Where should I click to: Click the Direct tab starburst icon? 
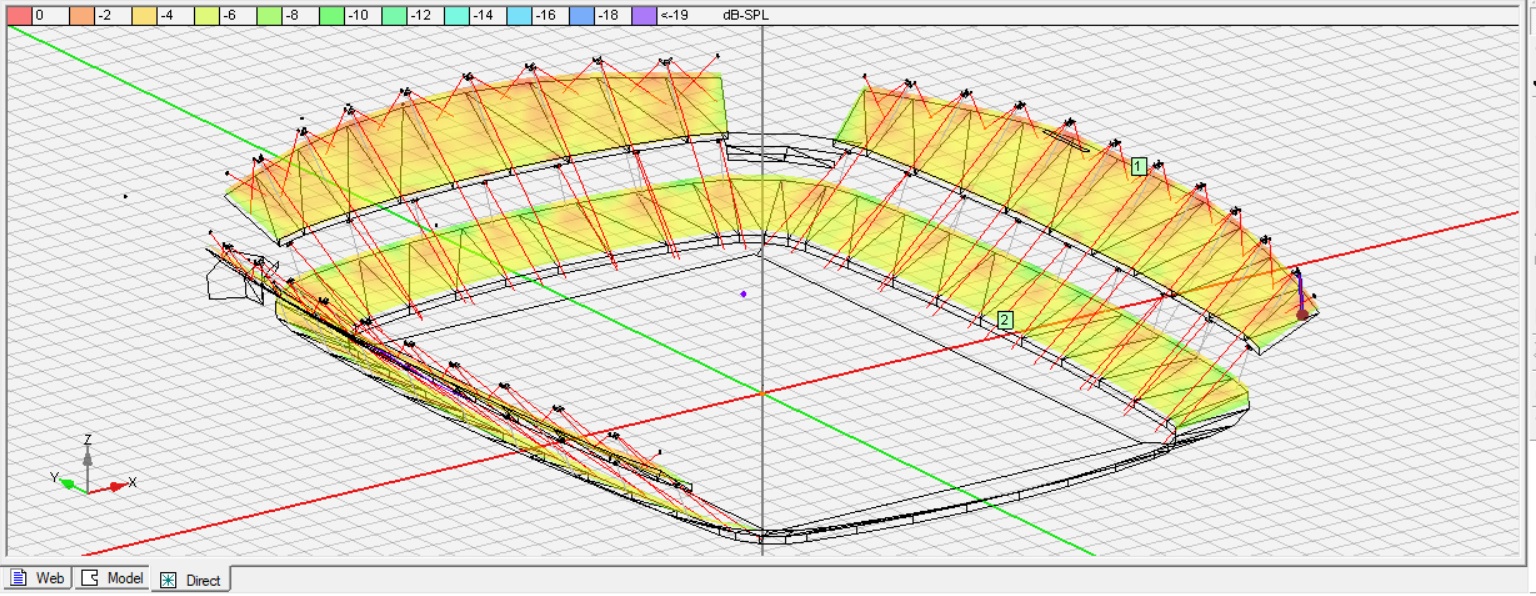[x=168, y=580]
